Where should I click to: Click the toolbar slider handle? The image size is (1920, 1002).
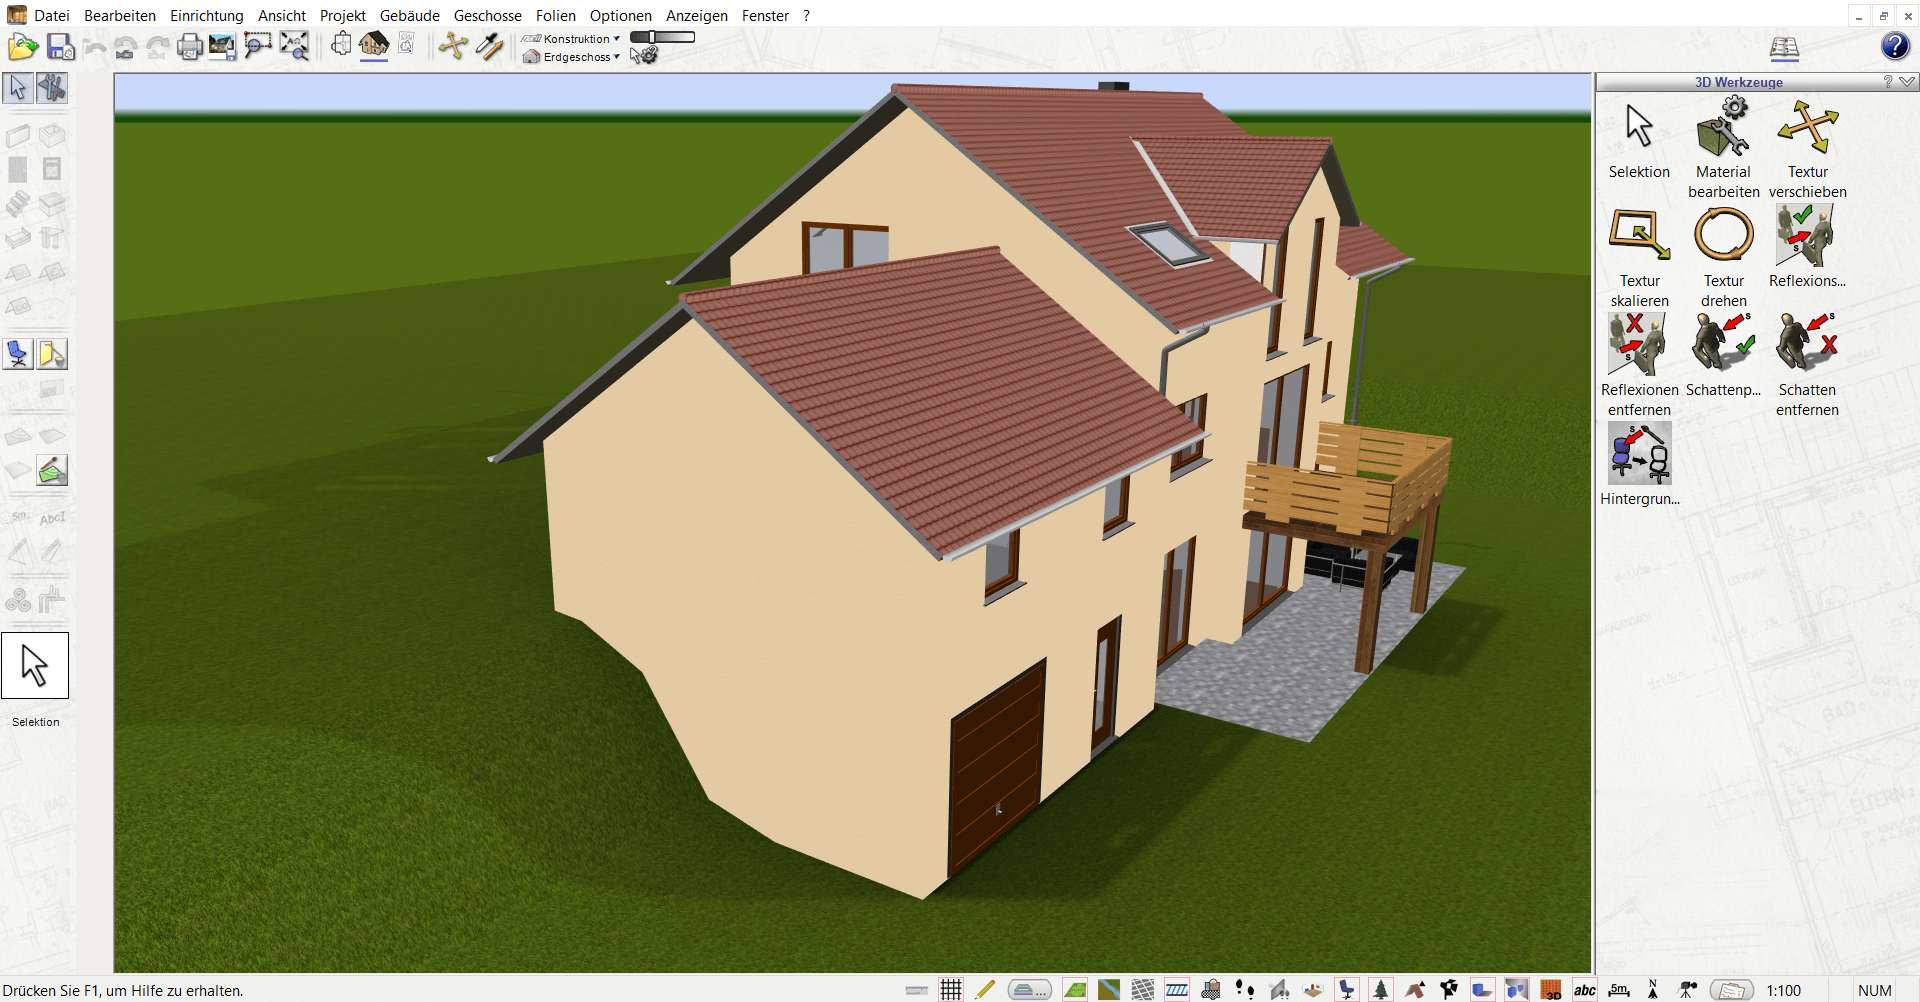point(651,37)
